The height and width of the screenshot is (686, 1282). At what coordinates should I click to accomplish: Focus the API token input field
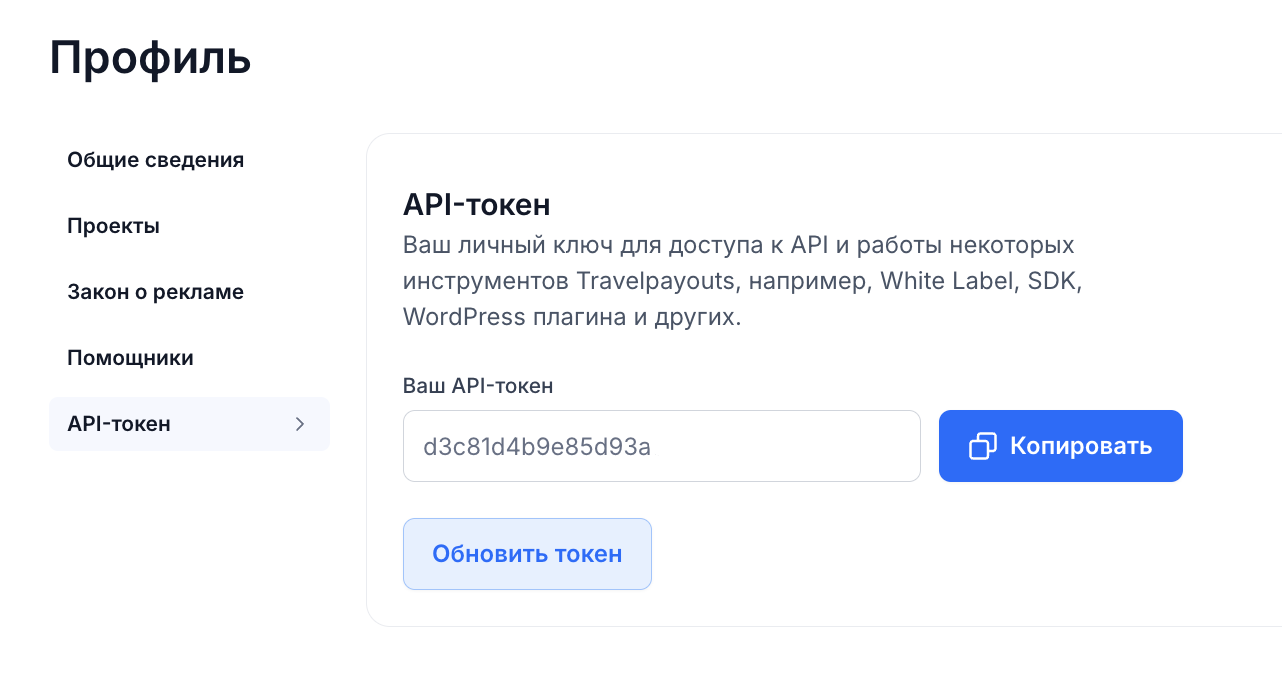tap(662, 446)
